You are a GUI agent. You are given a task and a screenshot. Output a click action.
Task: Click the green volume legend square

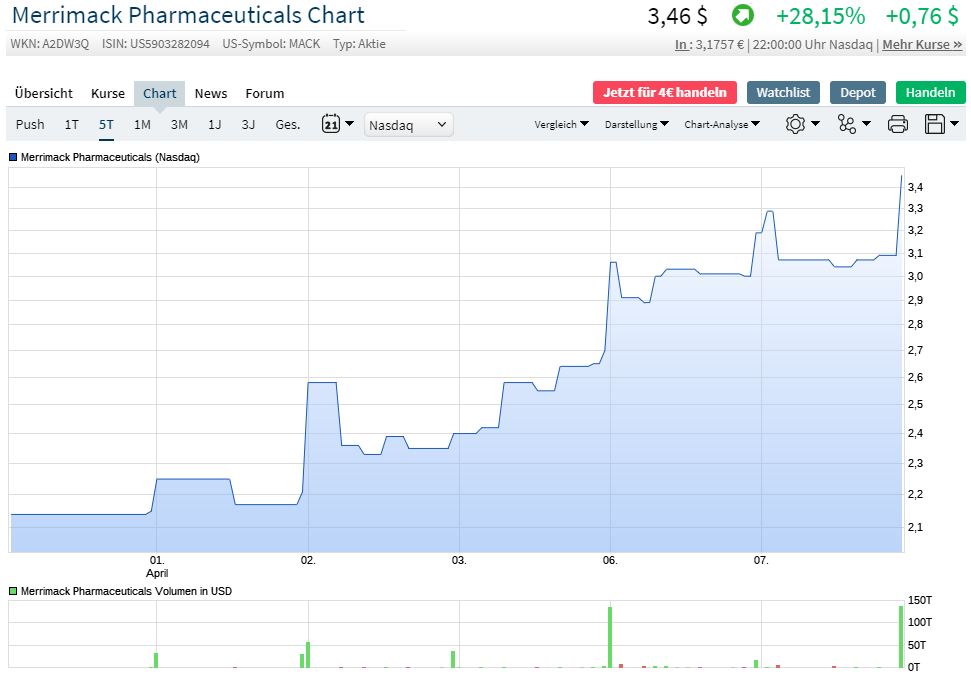click(11, 592)
